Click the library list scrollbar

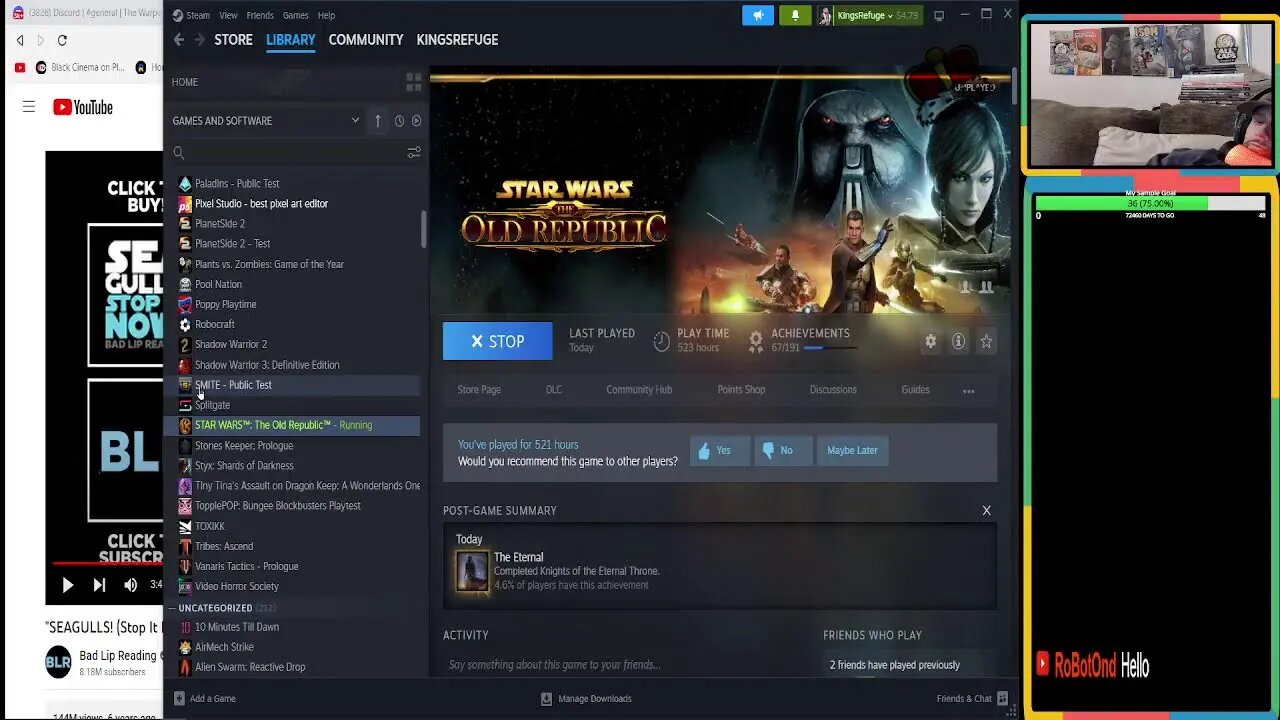pyautogui.click(x=424, y=229)
